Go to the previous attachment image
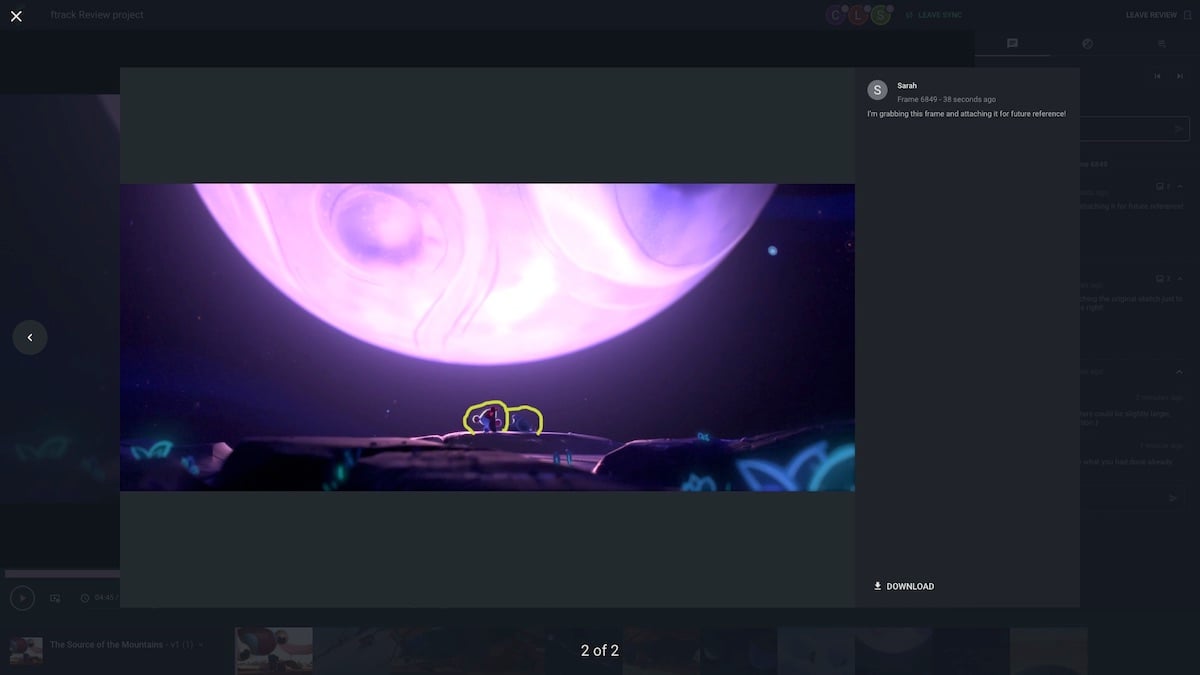The width and height of the screenshot is (1200, 675). (x=30, y=337)
